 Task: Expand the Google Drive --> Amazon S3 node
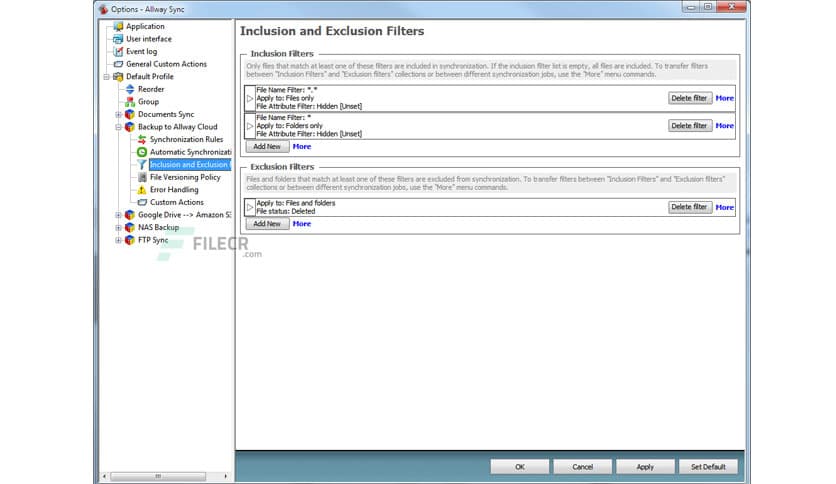(x=118, y=215)
